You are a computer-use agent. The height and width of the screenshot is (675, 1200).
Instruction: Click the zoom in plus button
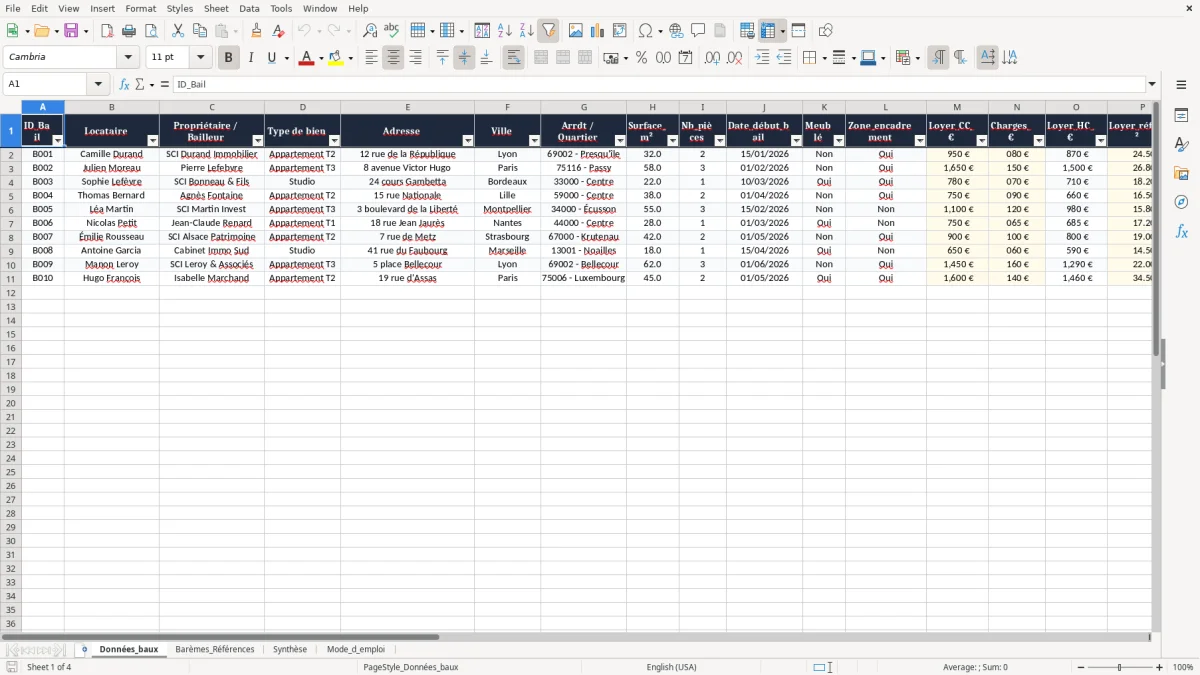(1160, 667)
